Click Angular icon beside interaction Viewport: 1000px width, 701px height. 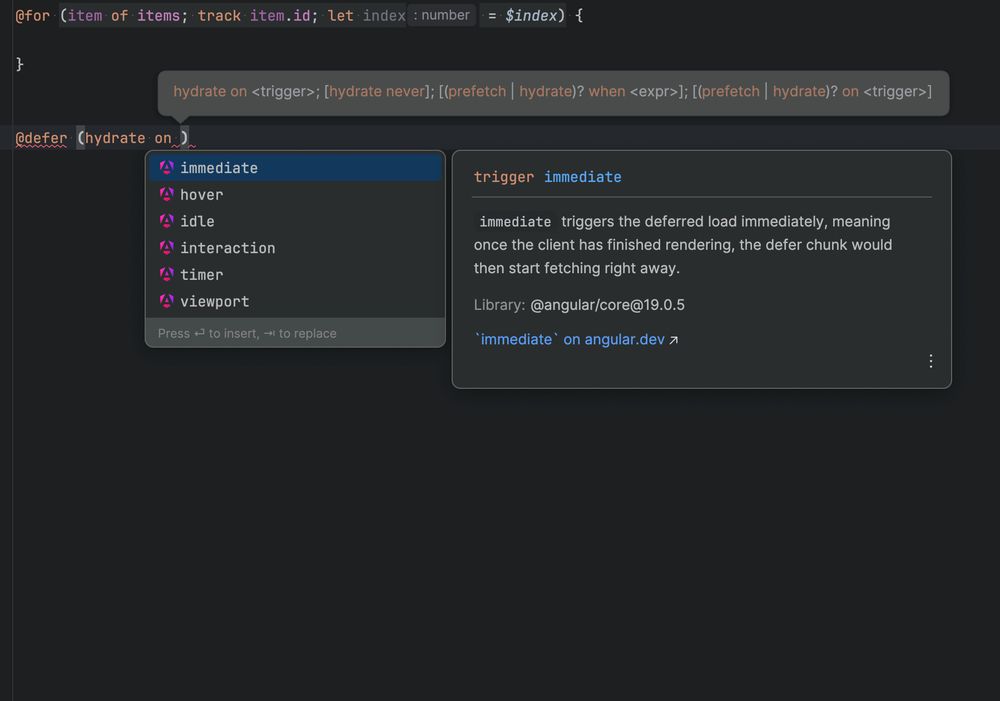pyautogui.click(x=166, y=247)
